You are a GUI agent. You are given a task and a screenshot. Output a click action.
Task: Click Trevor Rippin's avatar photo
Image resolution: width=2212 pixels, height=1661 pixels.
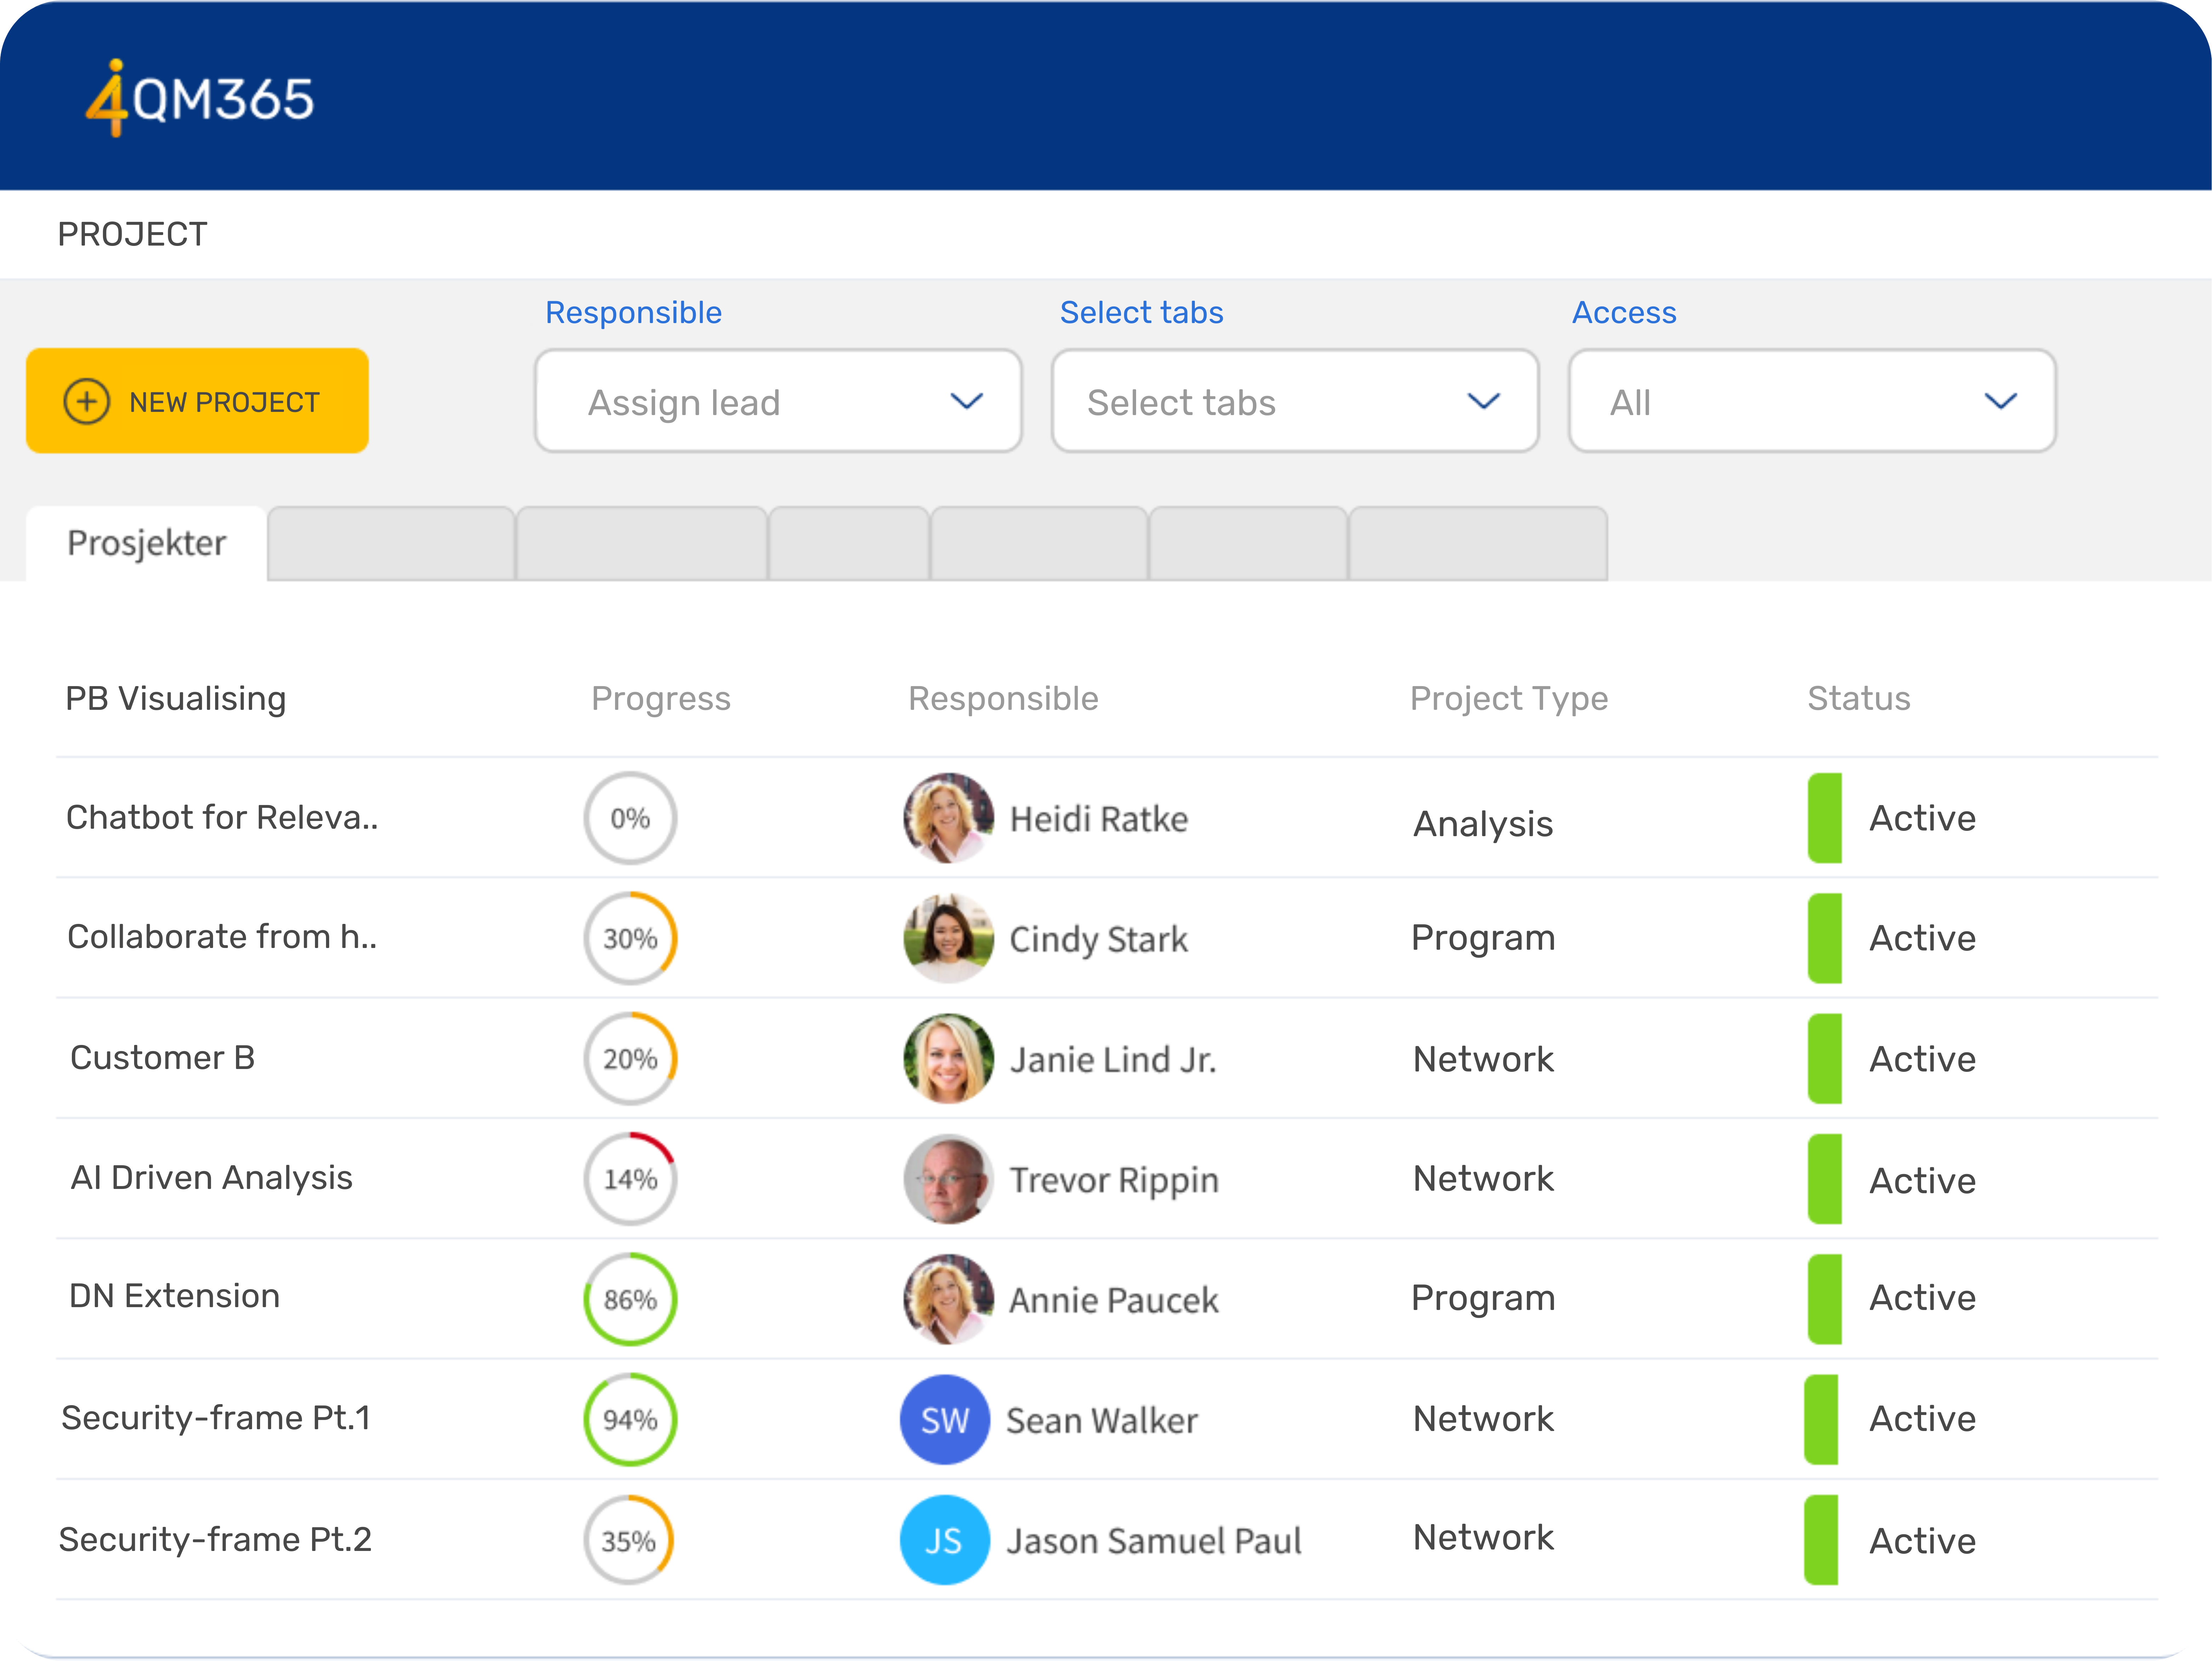[949, 1179]
